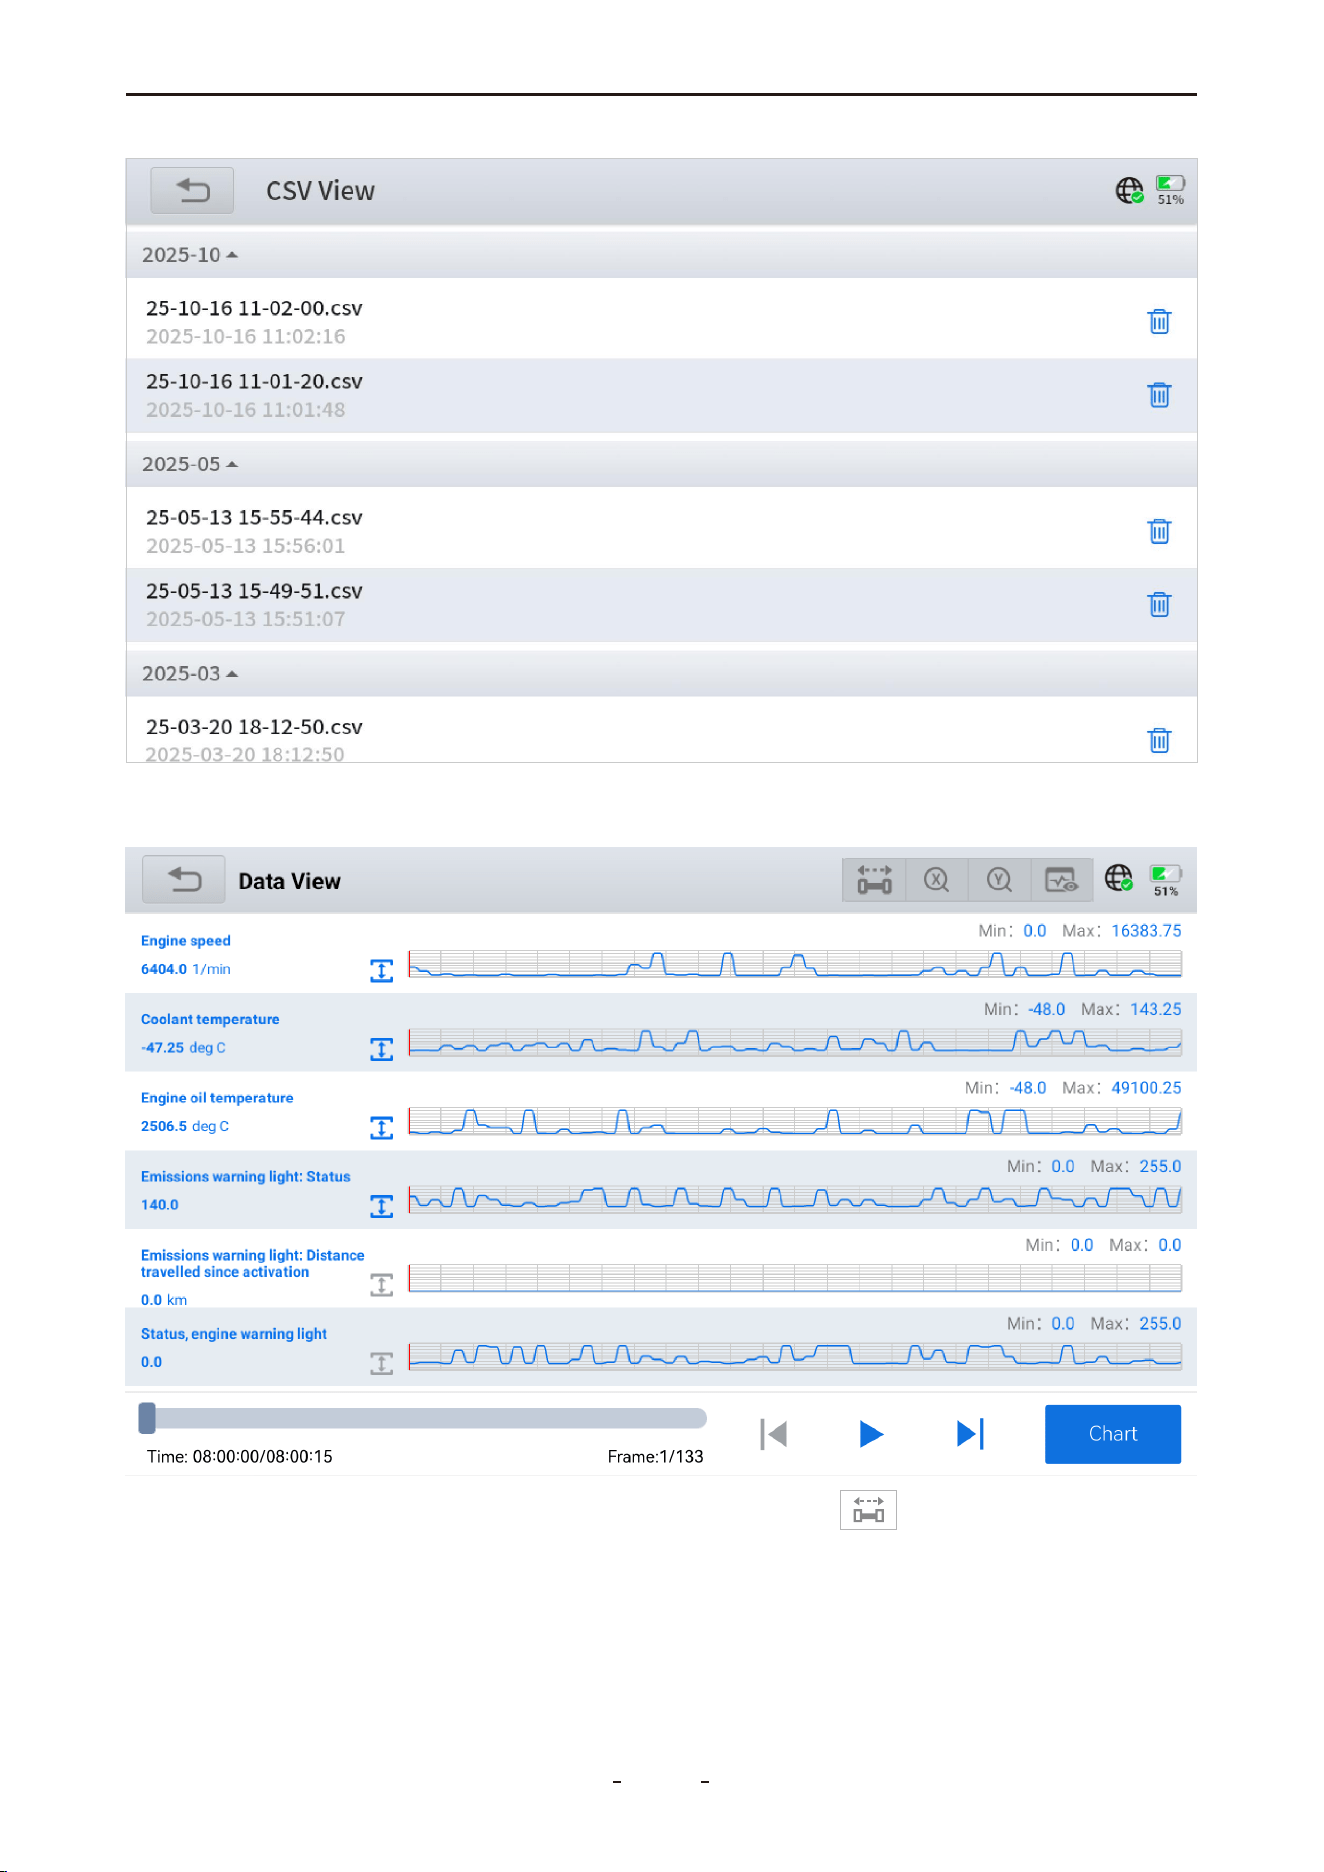Toggle vertical scale for Engine speed
The width and height of the screenshot is (1324, 1872).
(381, 970)
